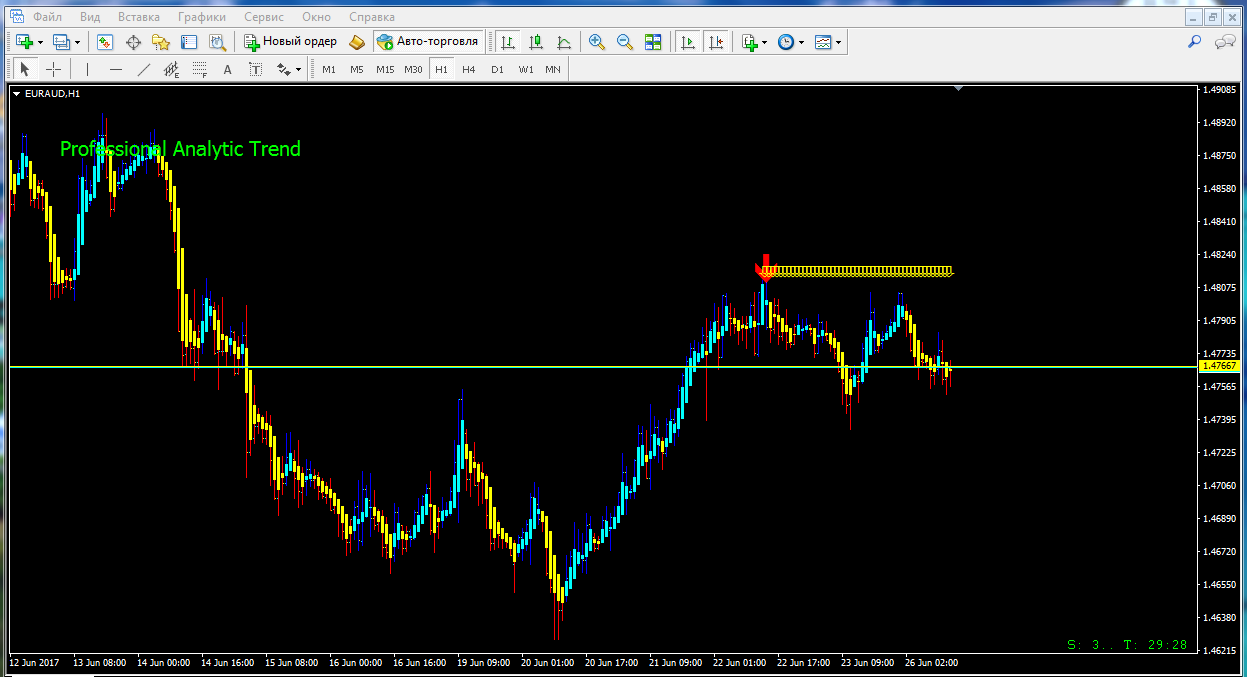This screenshot has height=677, width=1247.
Task: Expand the chart templates dropdown
Action: click(x=838, y=42)
